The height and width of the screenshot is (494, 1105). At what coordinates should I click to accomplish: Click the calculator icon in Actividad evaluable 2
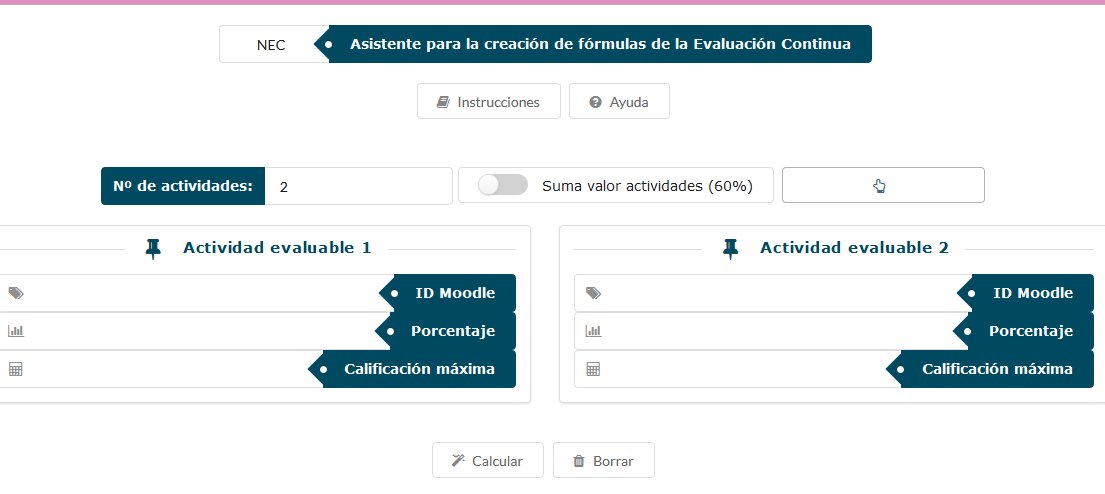click(x=593, y=369)
